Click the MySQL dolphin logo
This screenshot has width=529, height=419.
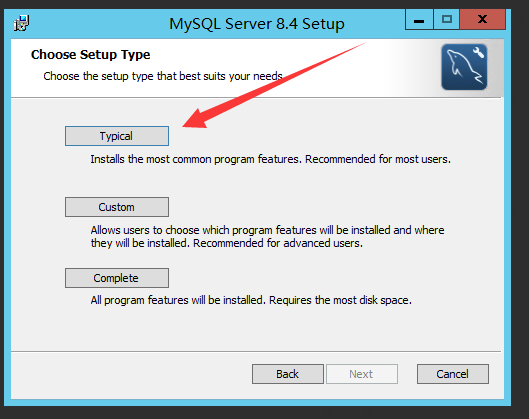click(x=464, y=67)
